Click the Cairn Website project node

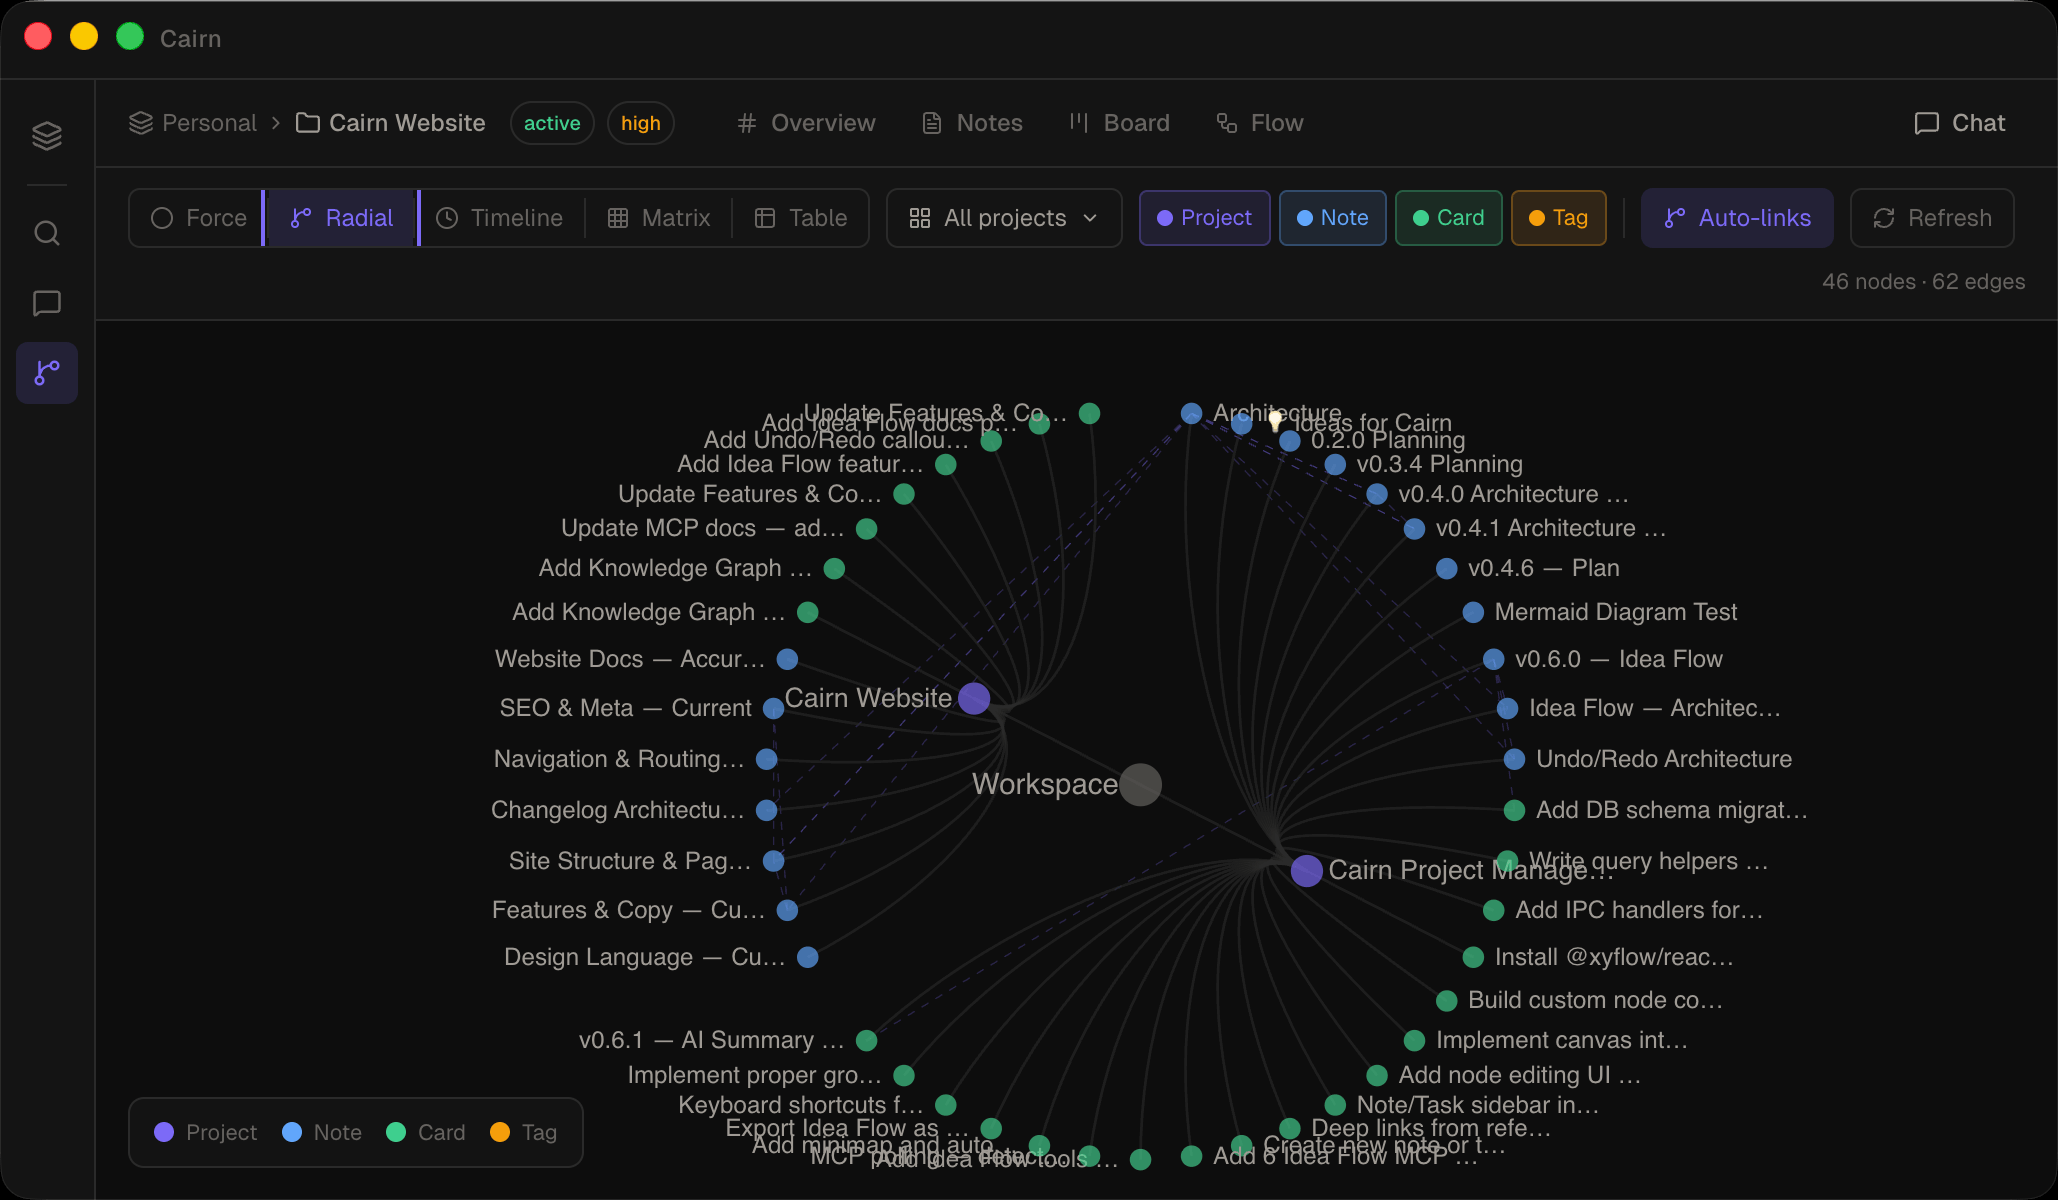coord(974,699)
